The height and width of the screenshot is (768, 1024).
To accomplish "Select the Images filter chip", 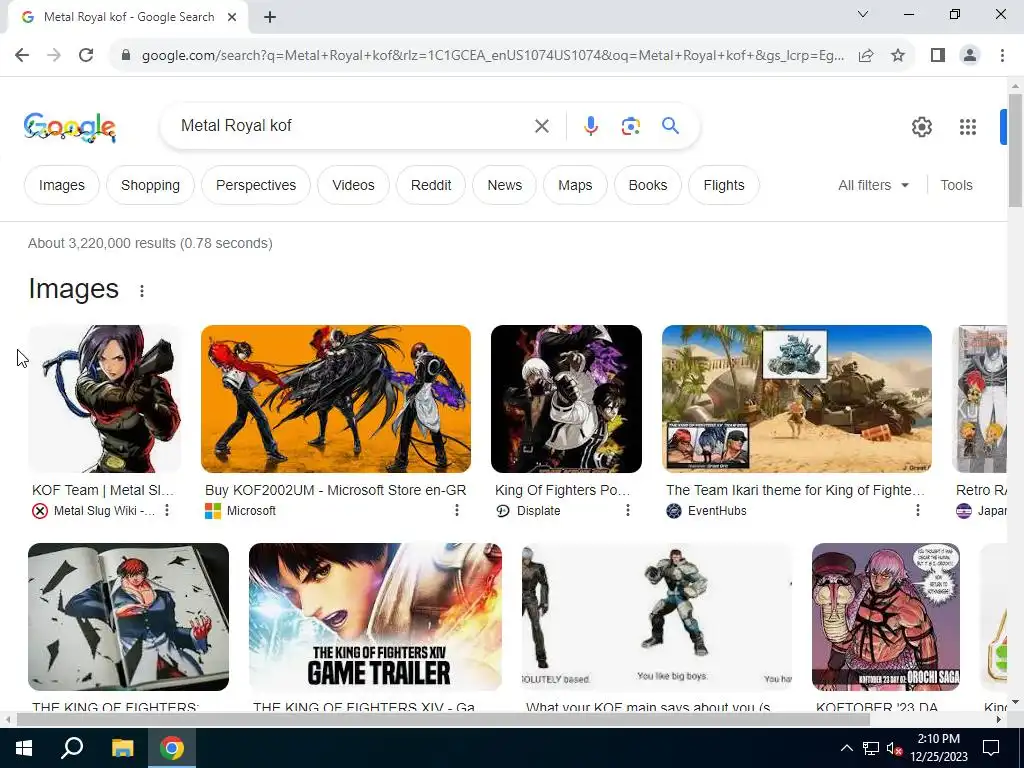I will (x=61, y=185).
